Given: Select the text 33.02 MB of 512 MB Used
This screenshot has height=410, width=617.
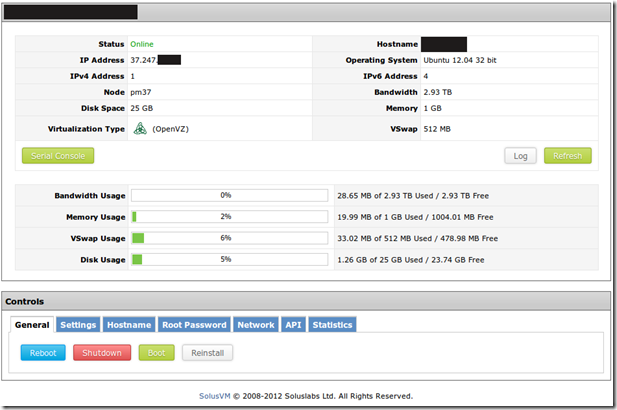Looking at the screenshot, I should (384, 238).
